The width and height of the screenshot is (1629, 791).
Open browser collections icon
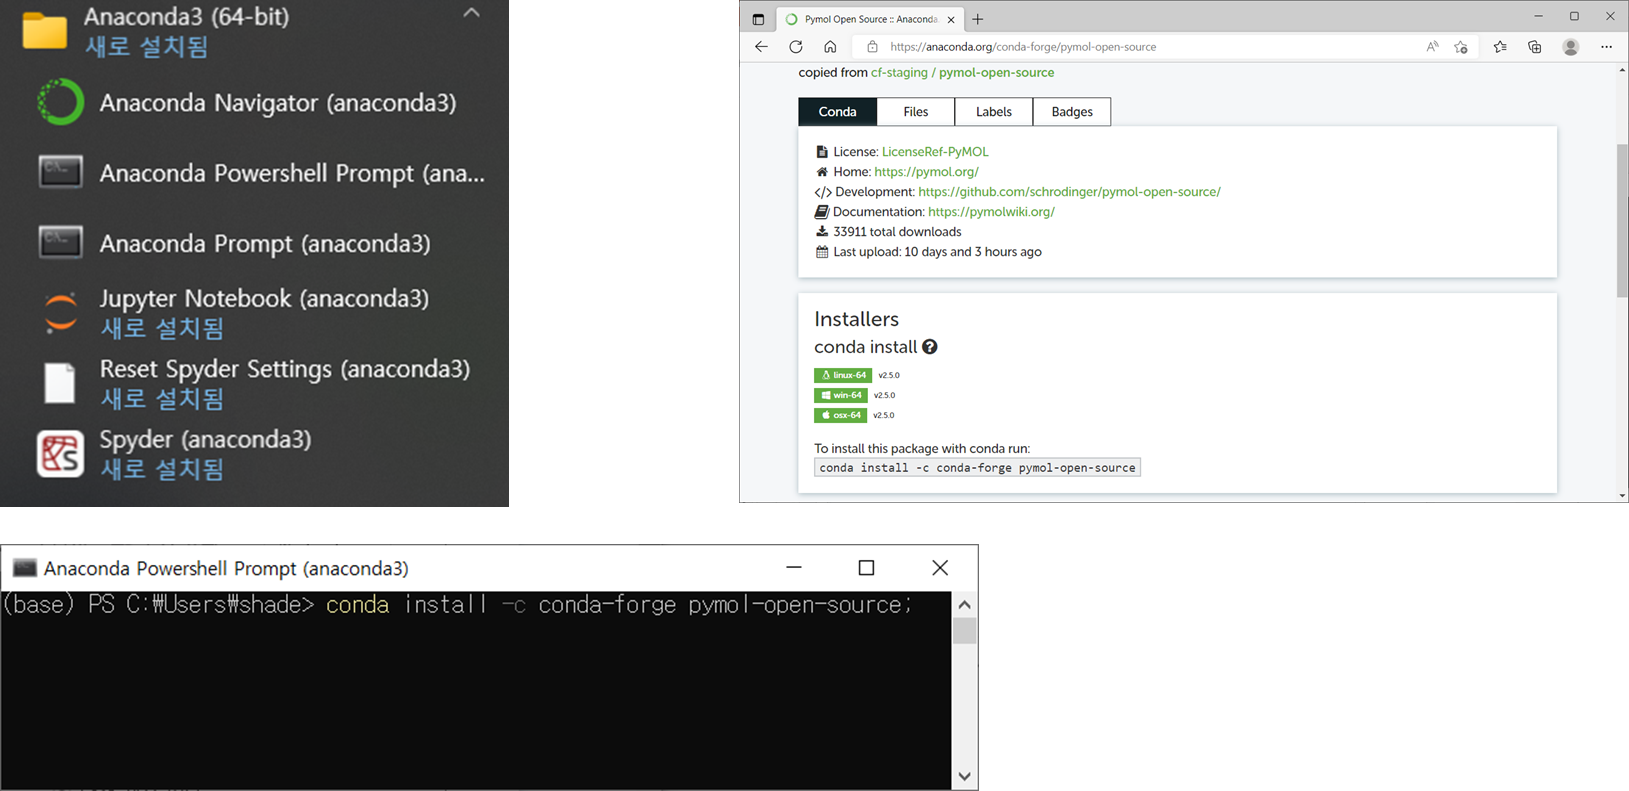pyautogui.click(x=1535, y=47)
